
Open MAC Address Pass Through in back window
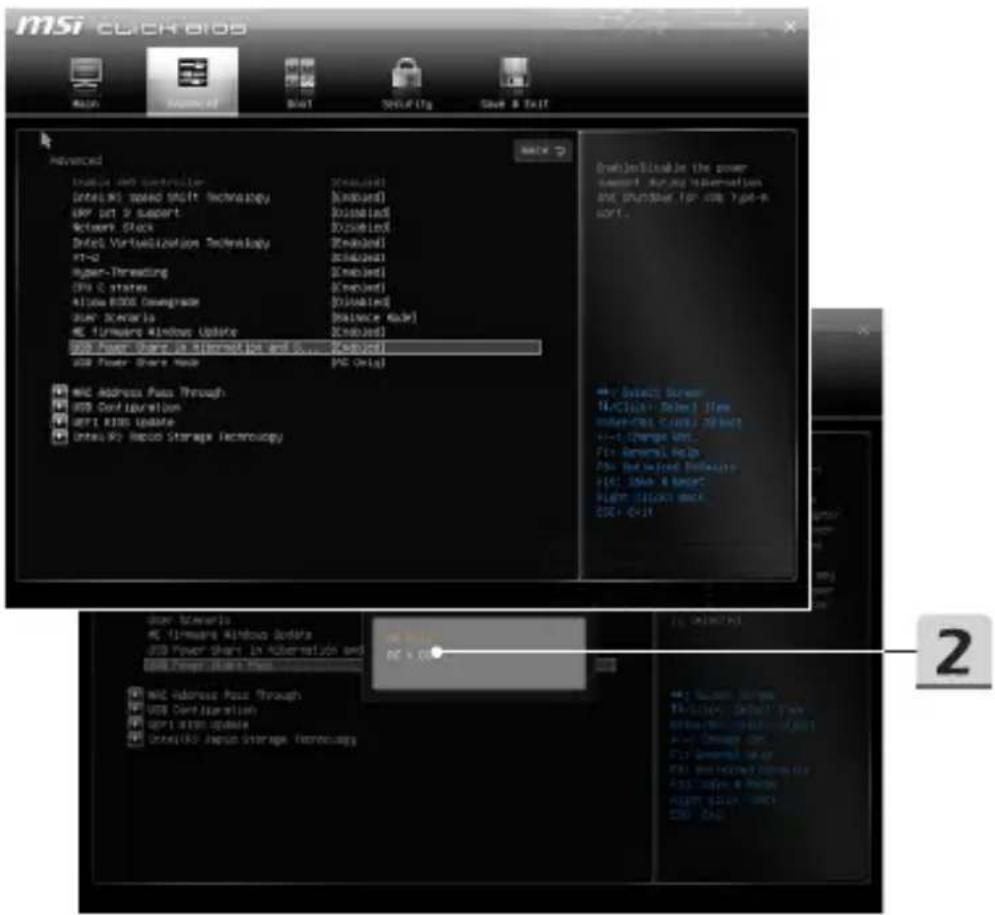(x=223, y=695)
